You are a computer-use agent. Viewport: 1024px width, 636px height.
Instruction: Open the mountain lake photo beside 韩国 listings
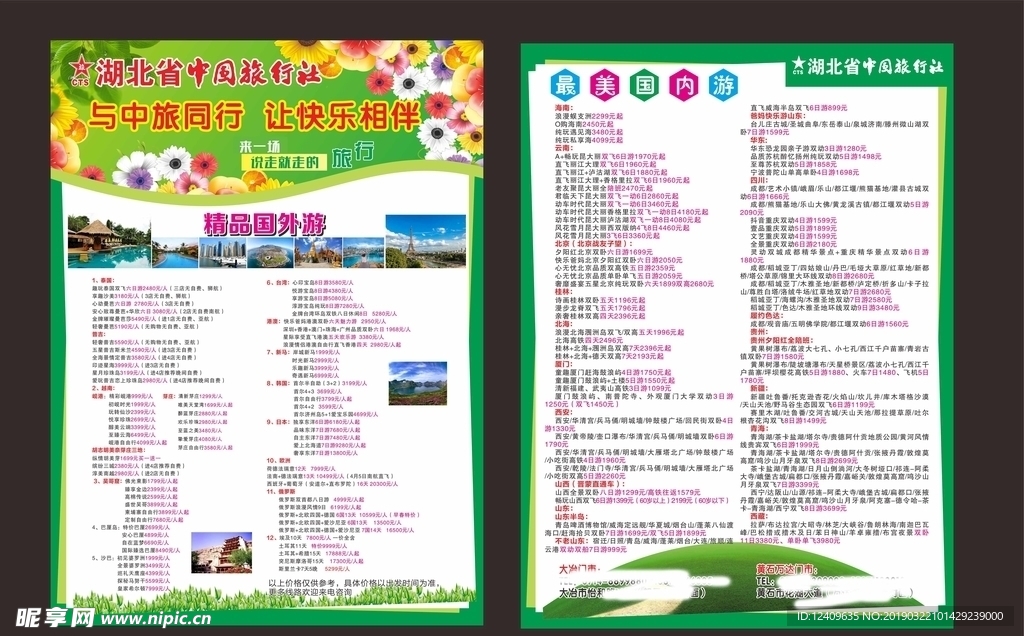[417, 383]
